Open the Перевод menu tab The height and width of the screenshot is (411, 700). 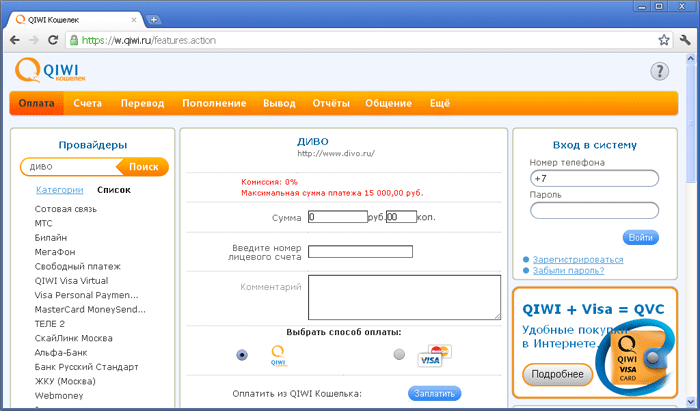pos(142,104)
